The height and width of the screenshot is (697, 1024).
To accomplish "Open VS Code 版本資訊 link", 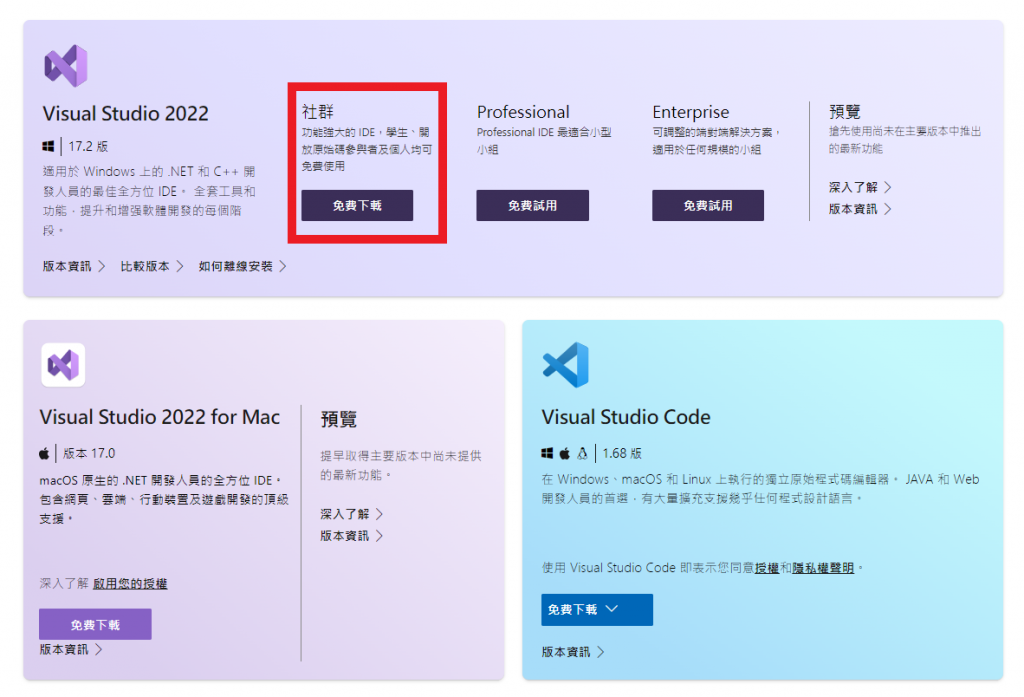I will click(x=573, y=652).
